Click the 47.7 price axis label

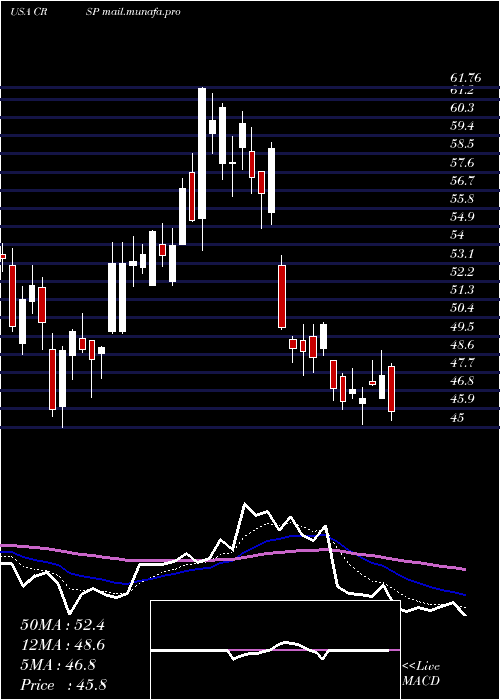[x=462, y=363]
